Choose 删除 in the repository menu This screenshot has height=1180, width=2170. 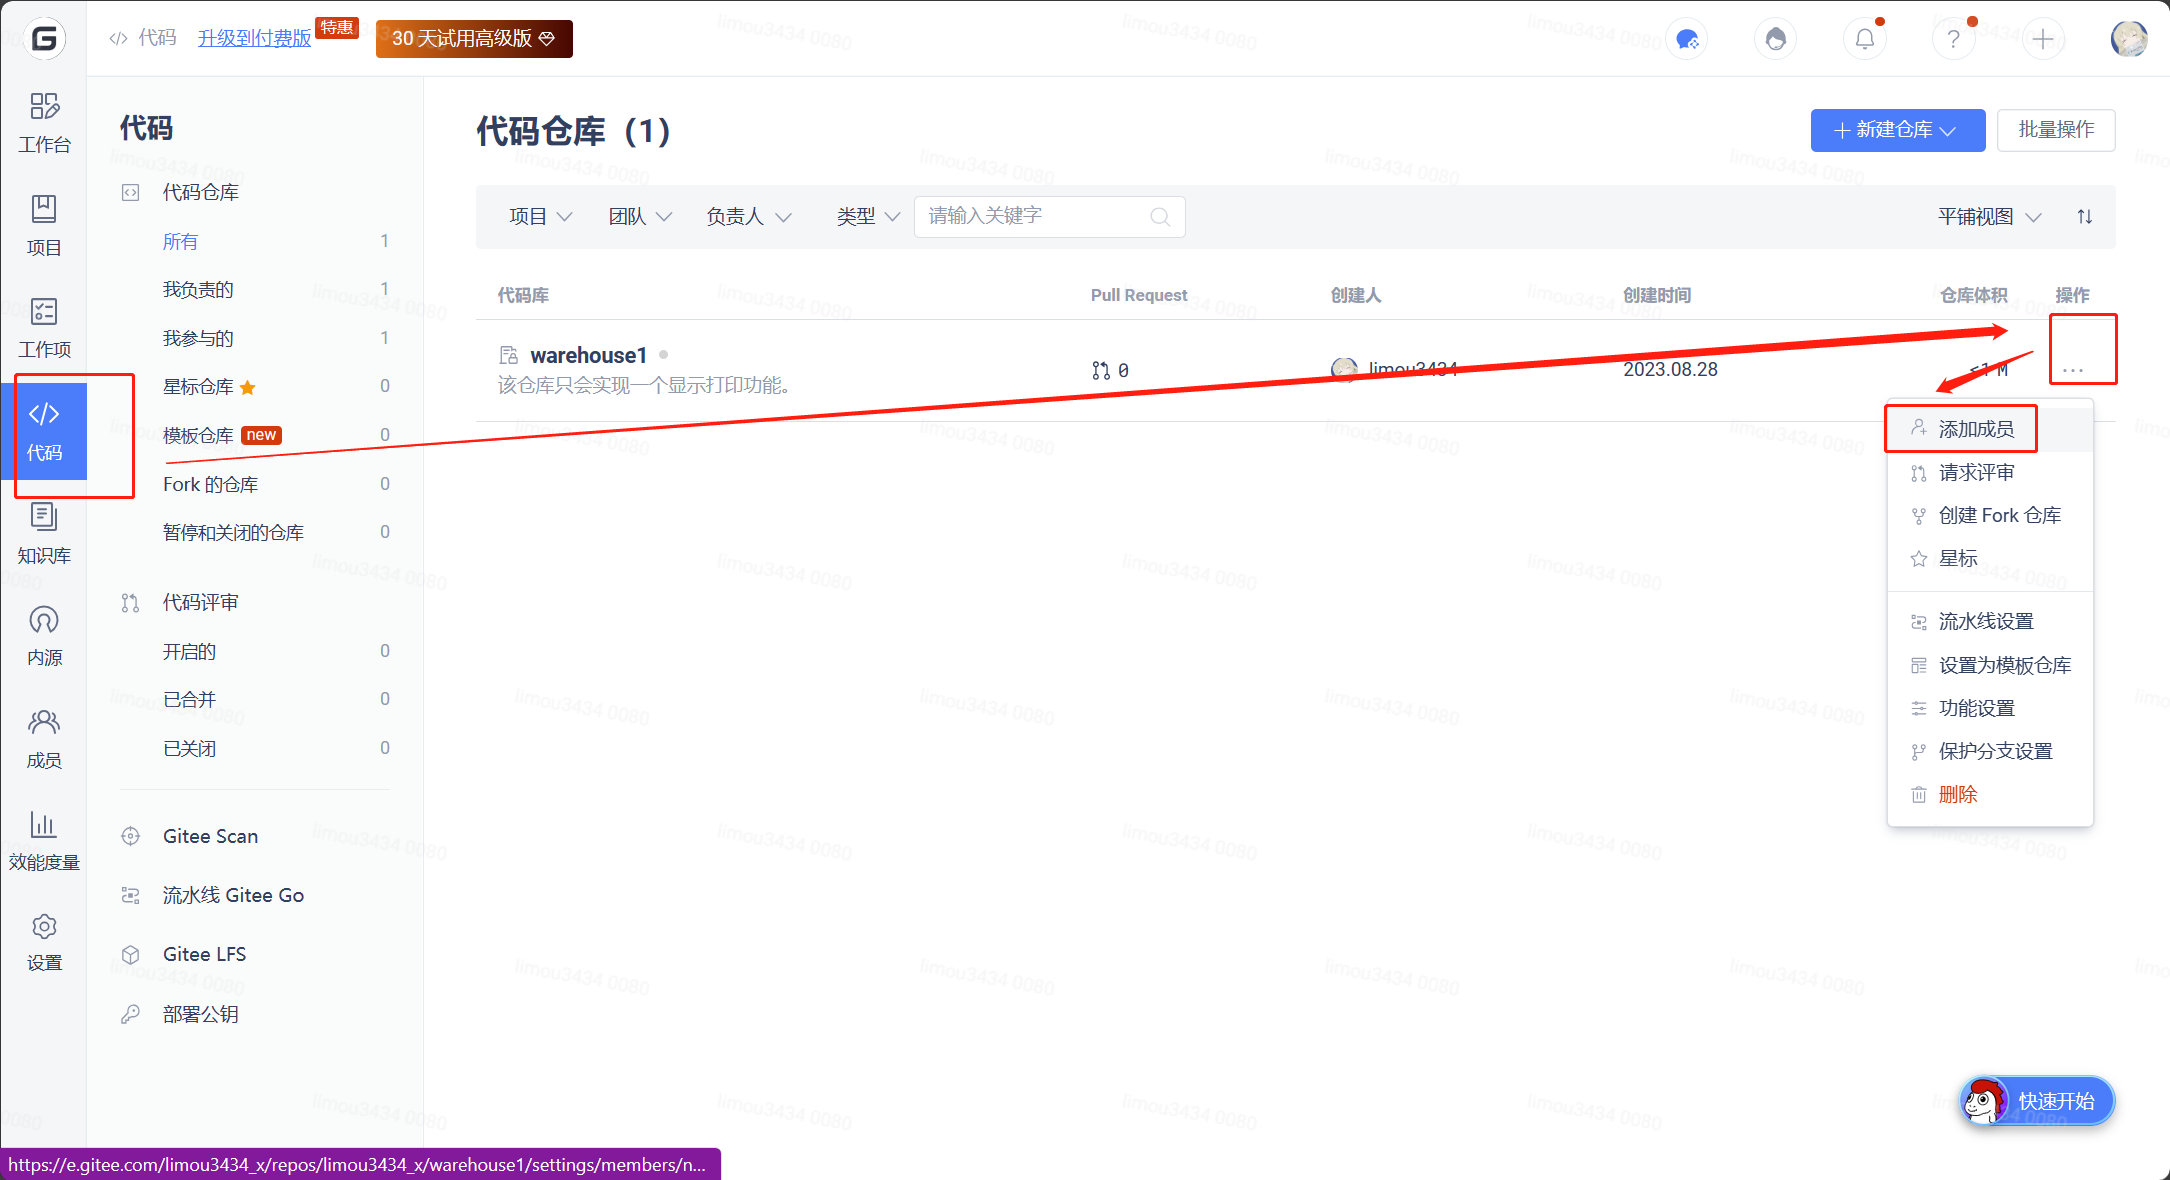[1957, 794]
